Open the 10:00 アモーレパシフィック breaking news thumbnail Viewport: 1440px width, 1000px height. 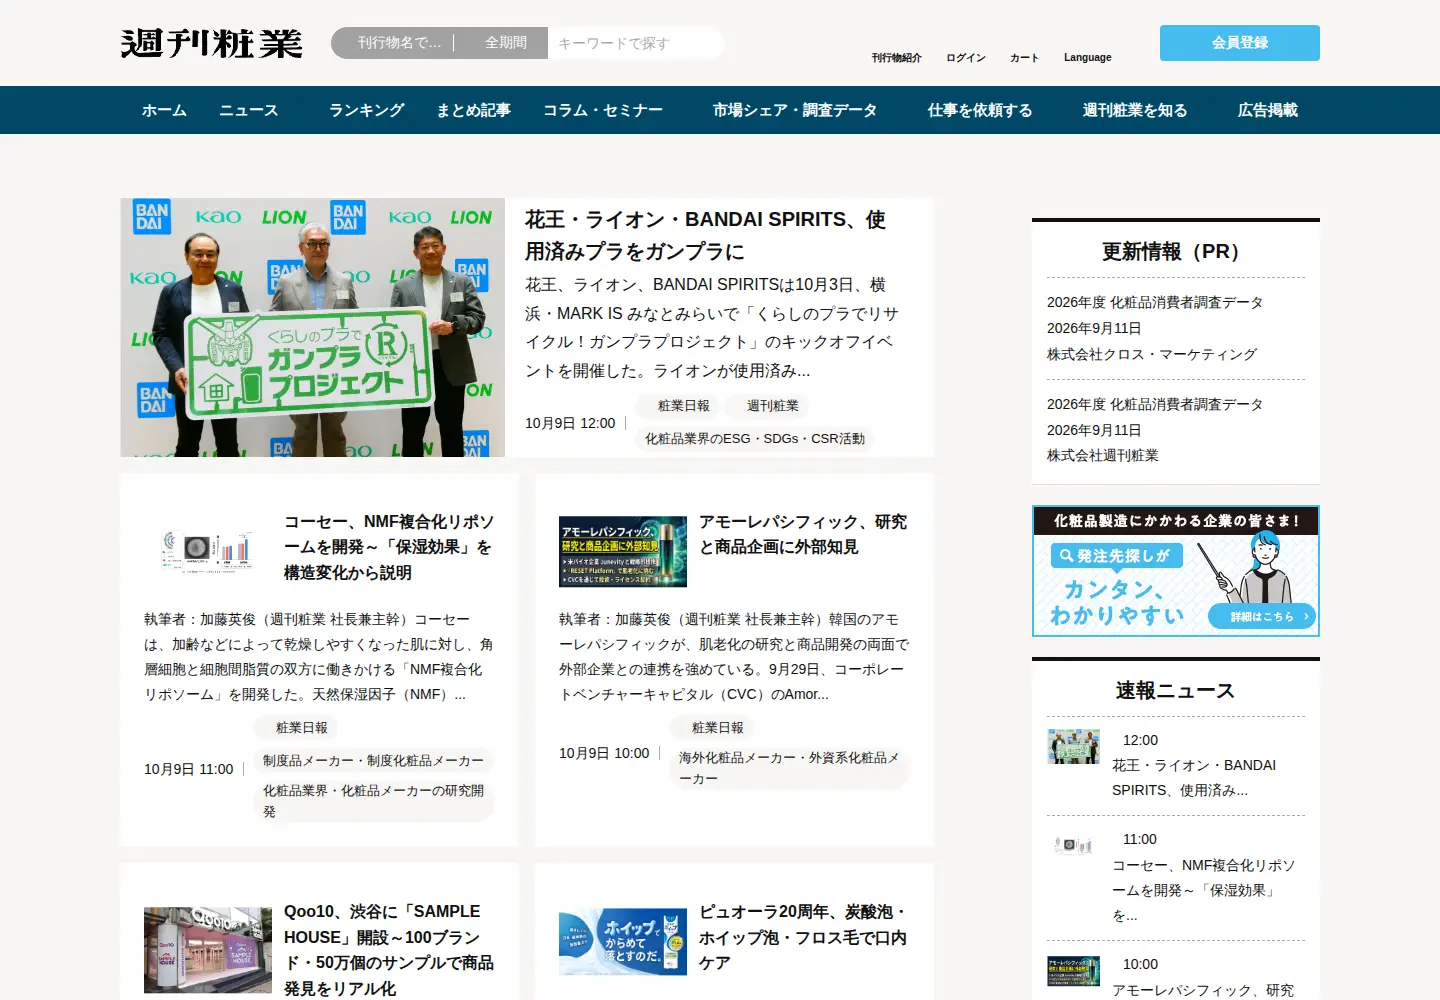coord(1073,970)
